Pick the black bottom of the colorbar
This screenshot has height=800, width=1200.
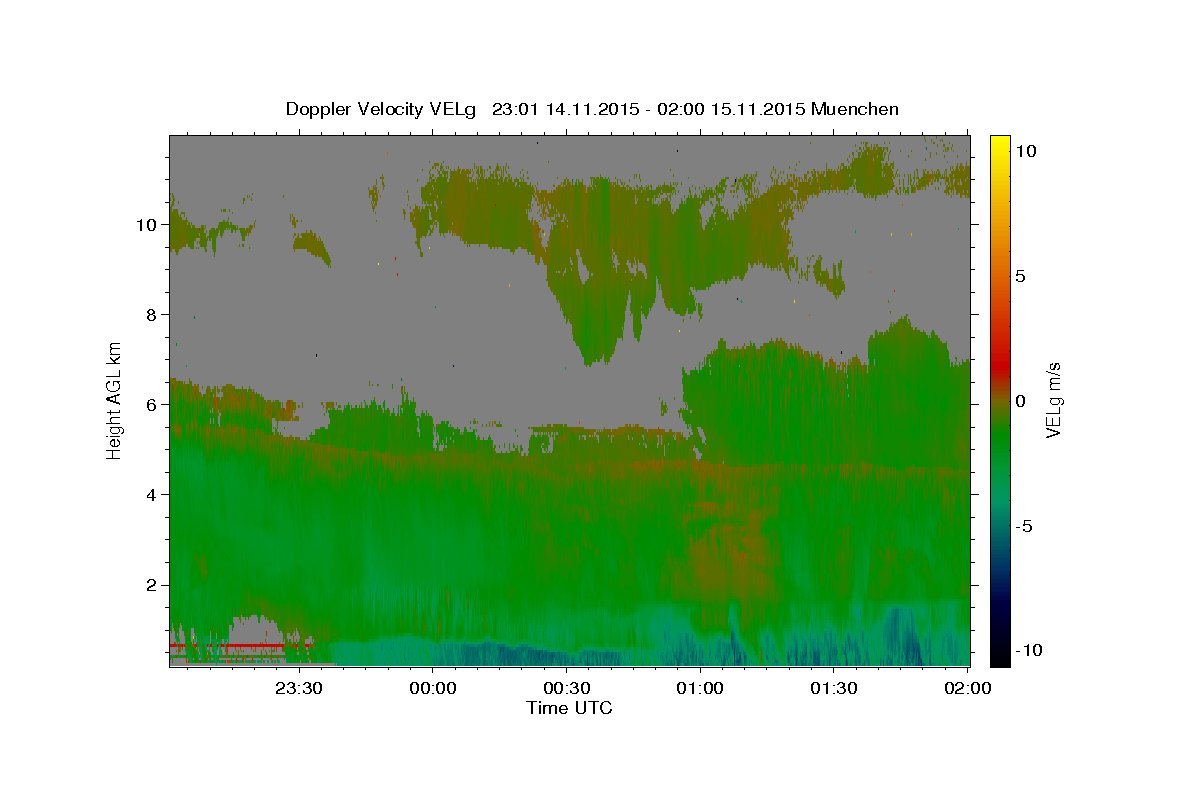coord(1000,658)
